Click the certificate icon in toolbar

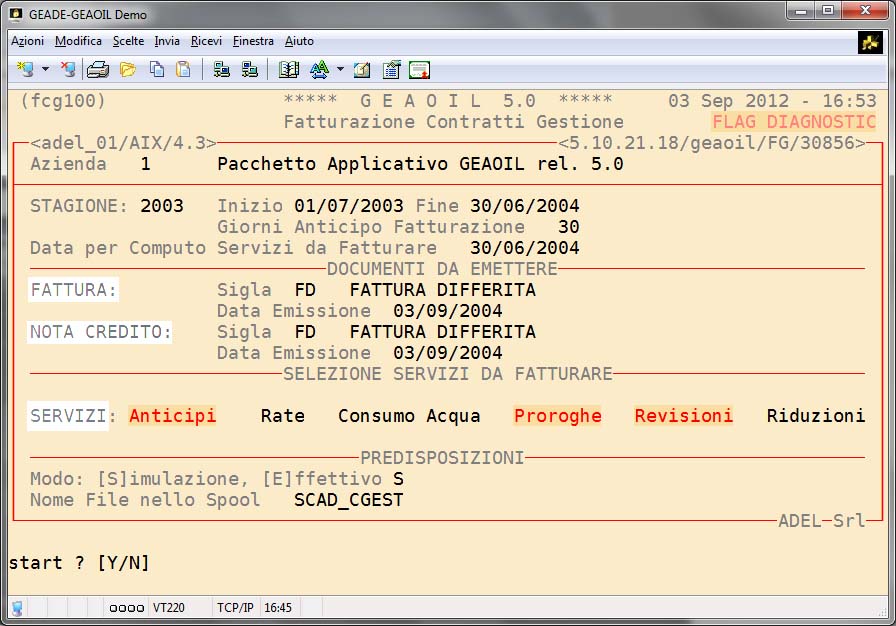click(419, 69)
